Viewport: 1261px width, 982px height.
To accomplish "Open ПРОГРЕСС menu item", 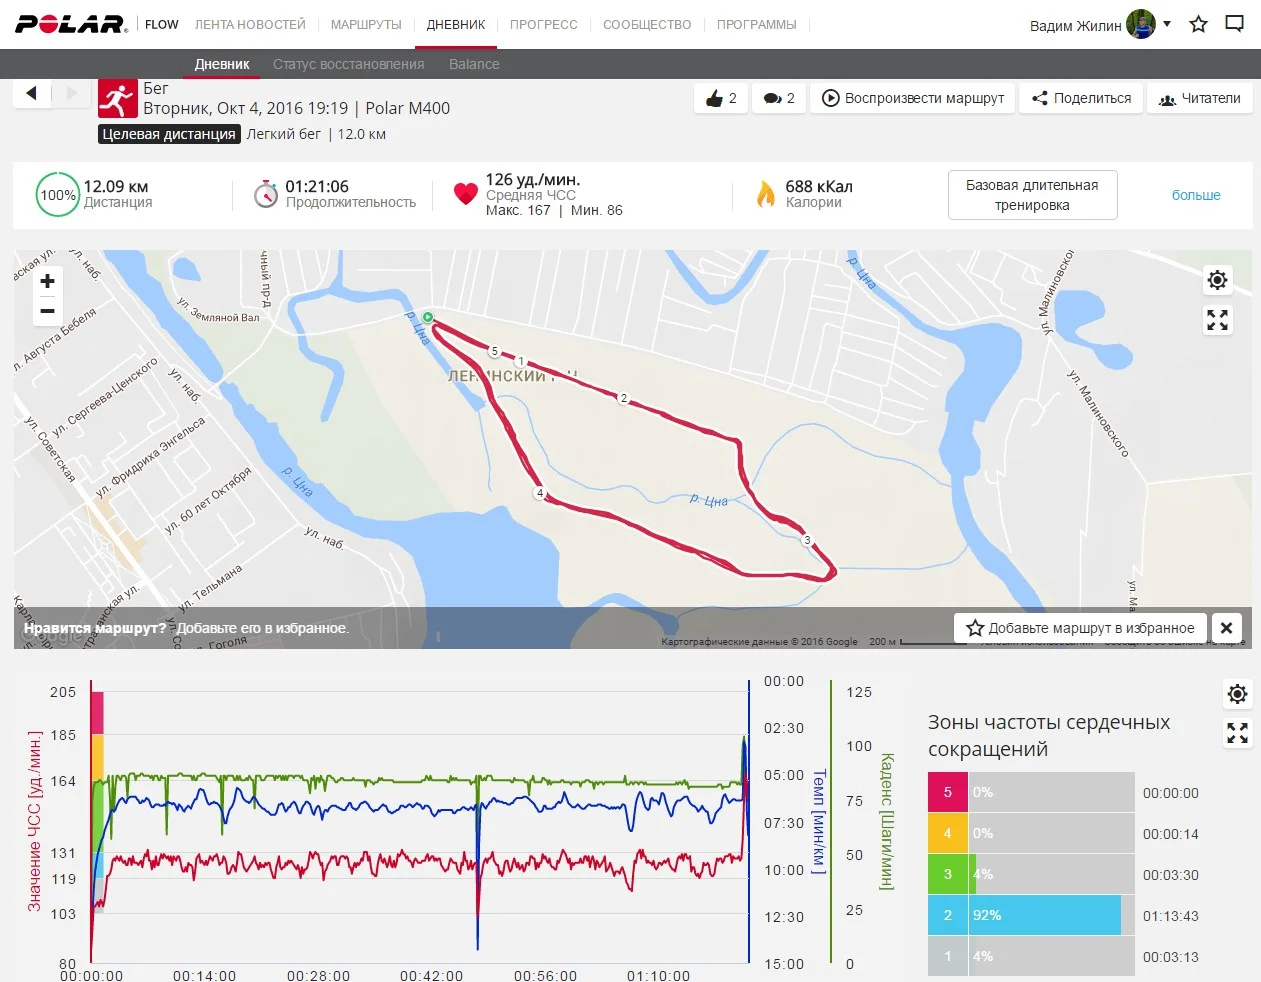I will tap(544, 24).
